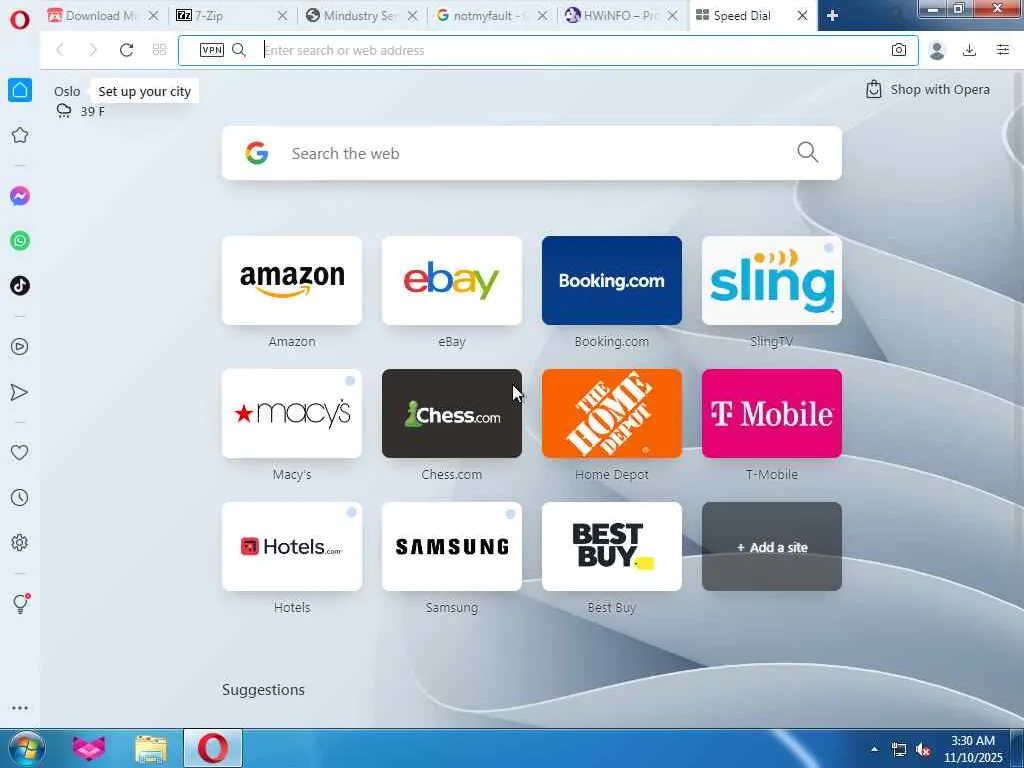Open the Chess.com speed dial tile
This screenshot has height=768, width=1024.
coord(452,413)
